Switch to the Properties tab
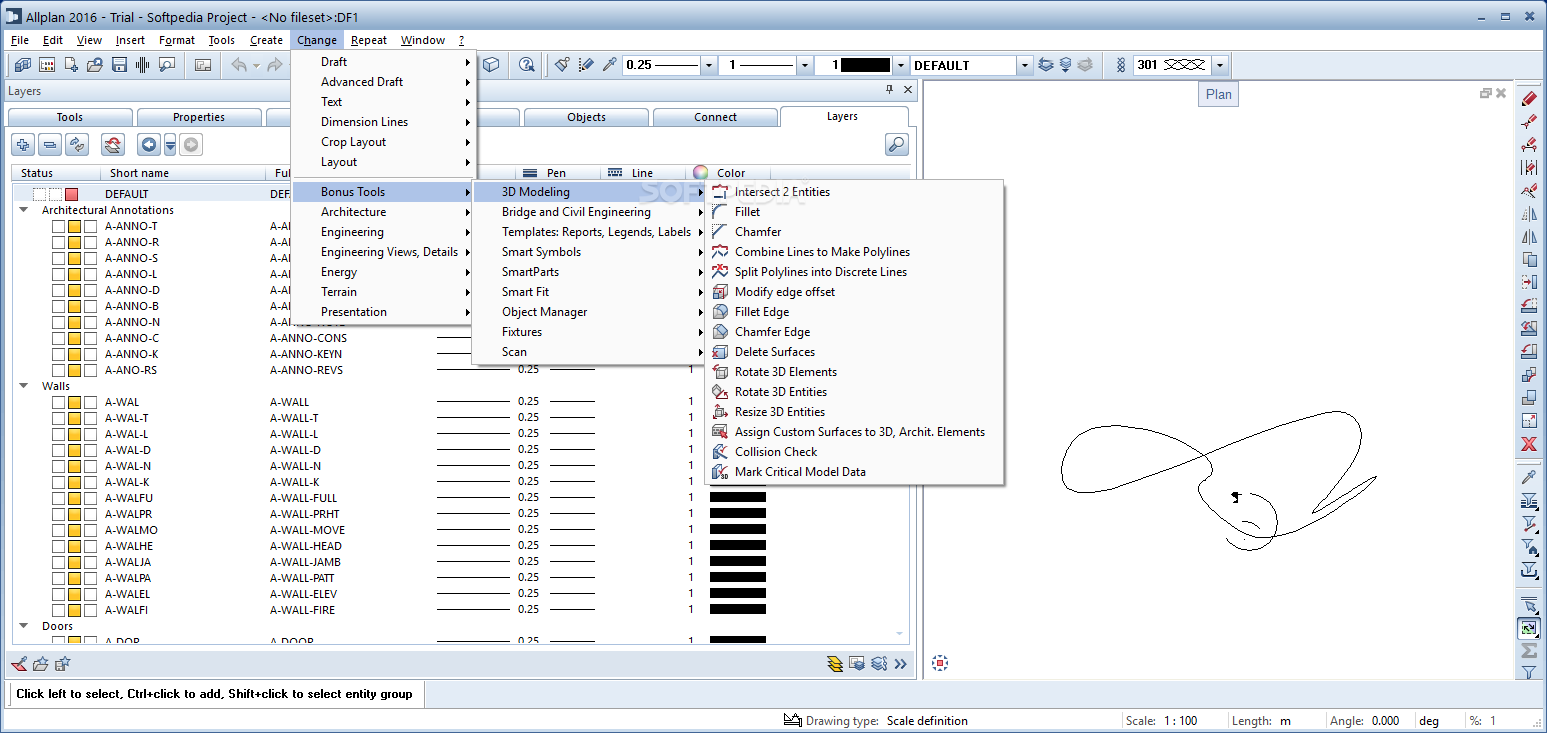 coord(199,117)
